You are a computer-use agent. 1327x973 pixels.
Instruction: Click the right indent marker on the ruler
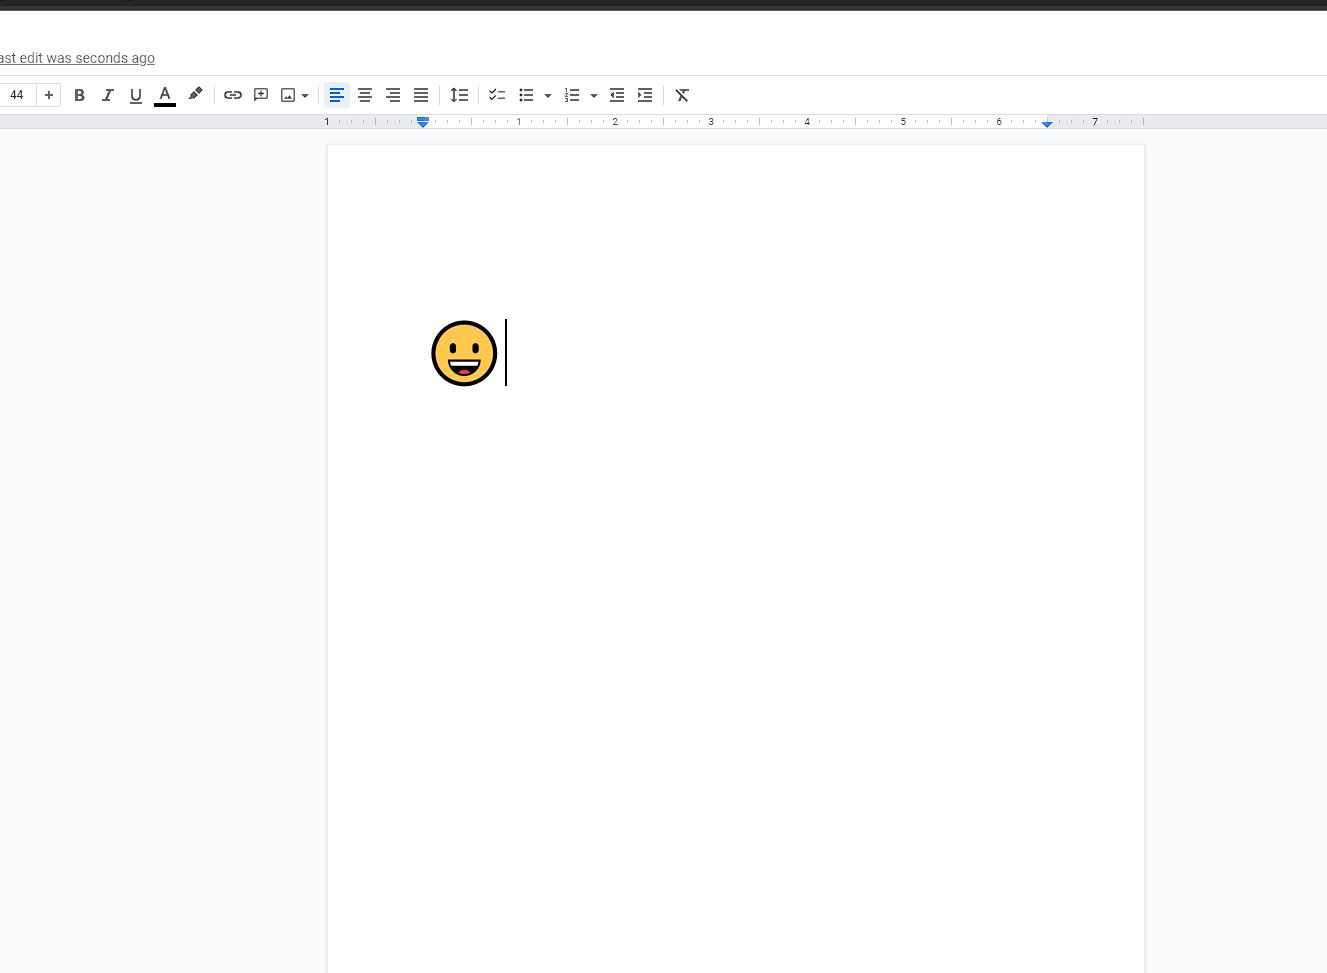coord(1047,123)
